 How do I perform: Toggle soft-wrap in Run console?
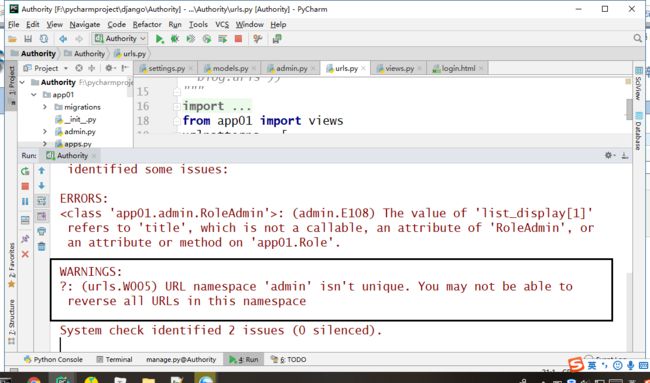click(41, 201)
